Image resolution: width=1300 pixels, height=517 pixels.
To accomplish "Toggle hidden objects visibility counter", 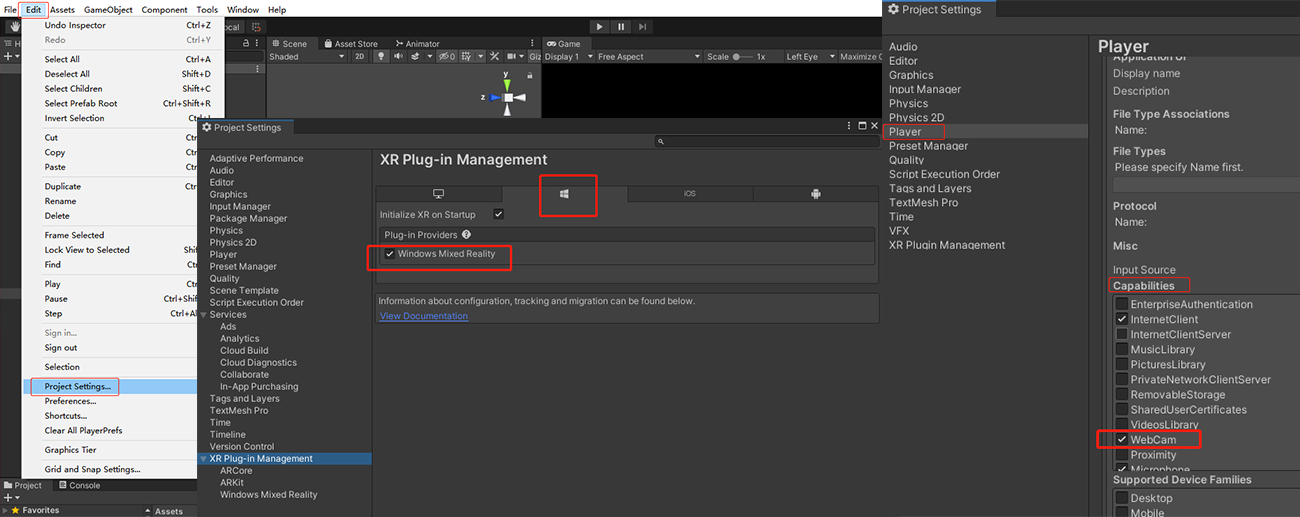I will tap(446, 57).
